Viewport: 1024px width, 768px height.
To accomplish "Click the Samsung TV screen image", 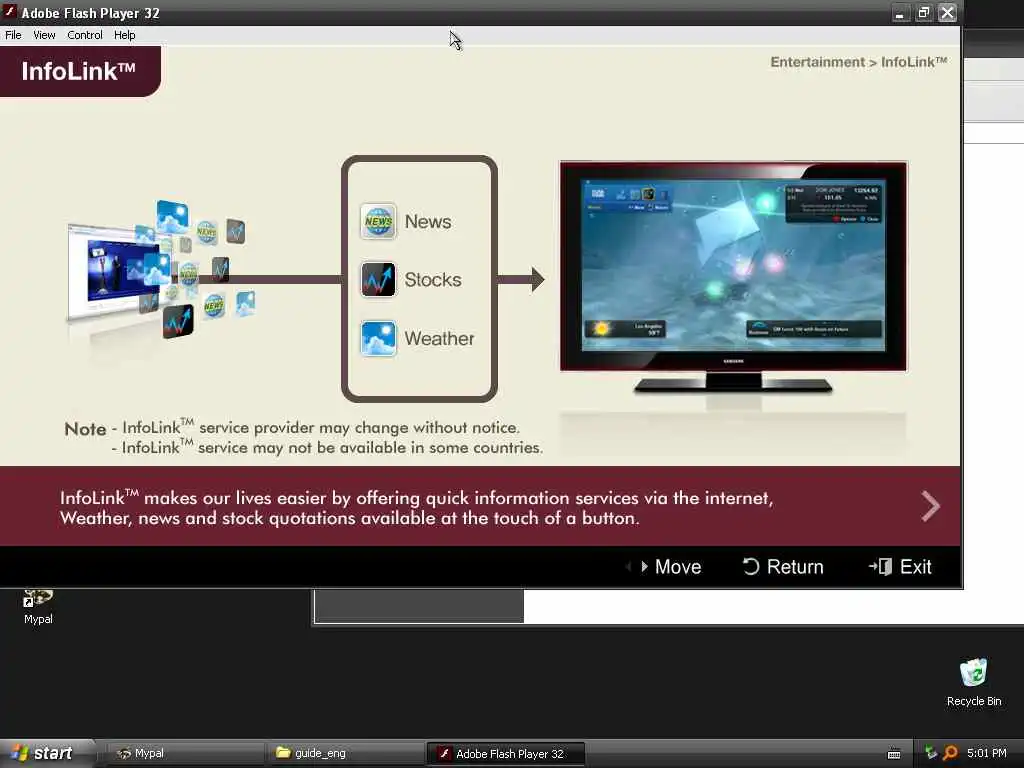I will 733,266.
